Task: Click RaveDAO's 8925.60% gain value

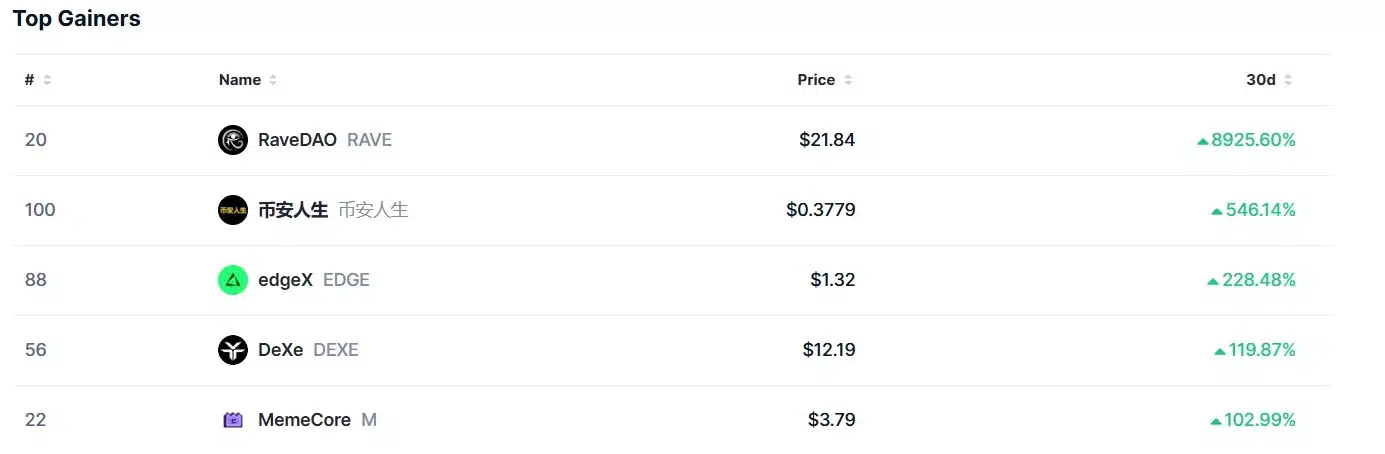Action: click(x=1253, y=140)
